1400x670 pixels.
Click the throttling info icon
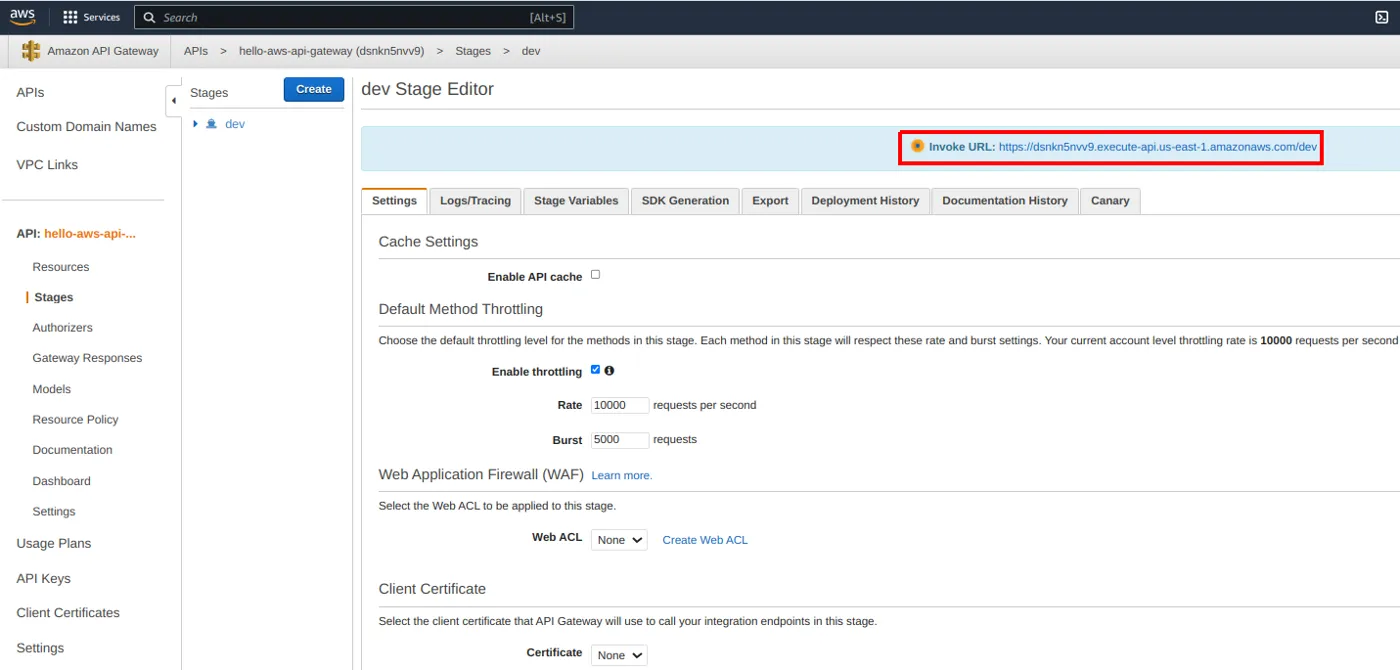609,370
